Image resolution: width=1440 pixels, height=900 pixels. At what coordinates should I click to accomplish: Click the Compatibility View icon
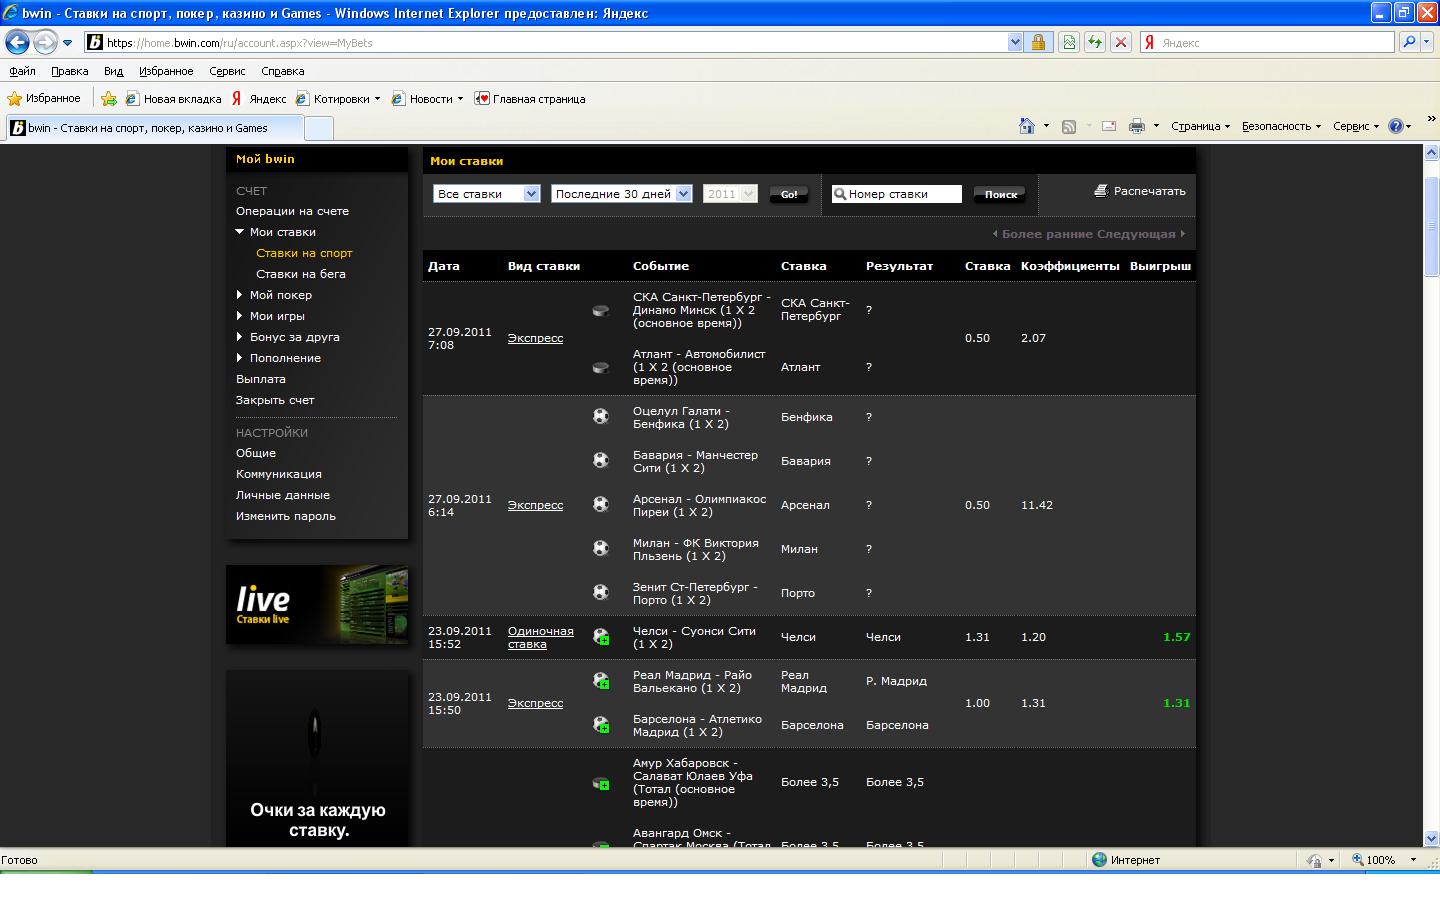1069,42
